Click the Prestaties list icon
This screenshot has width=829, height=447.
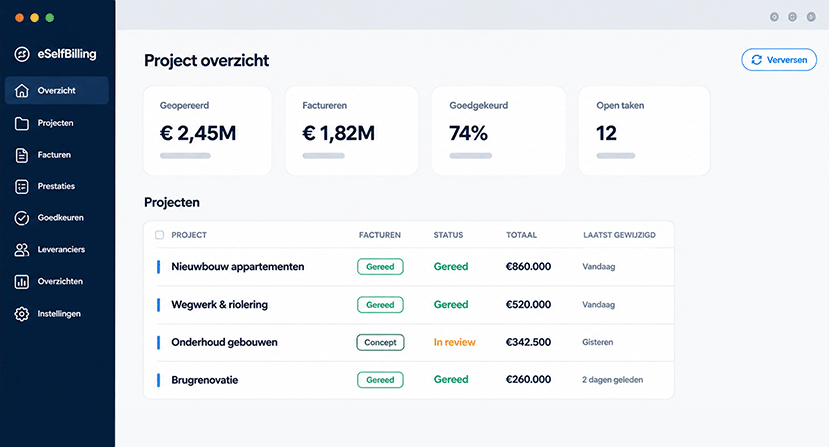tap(22, 186)
